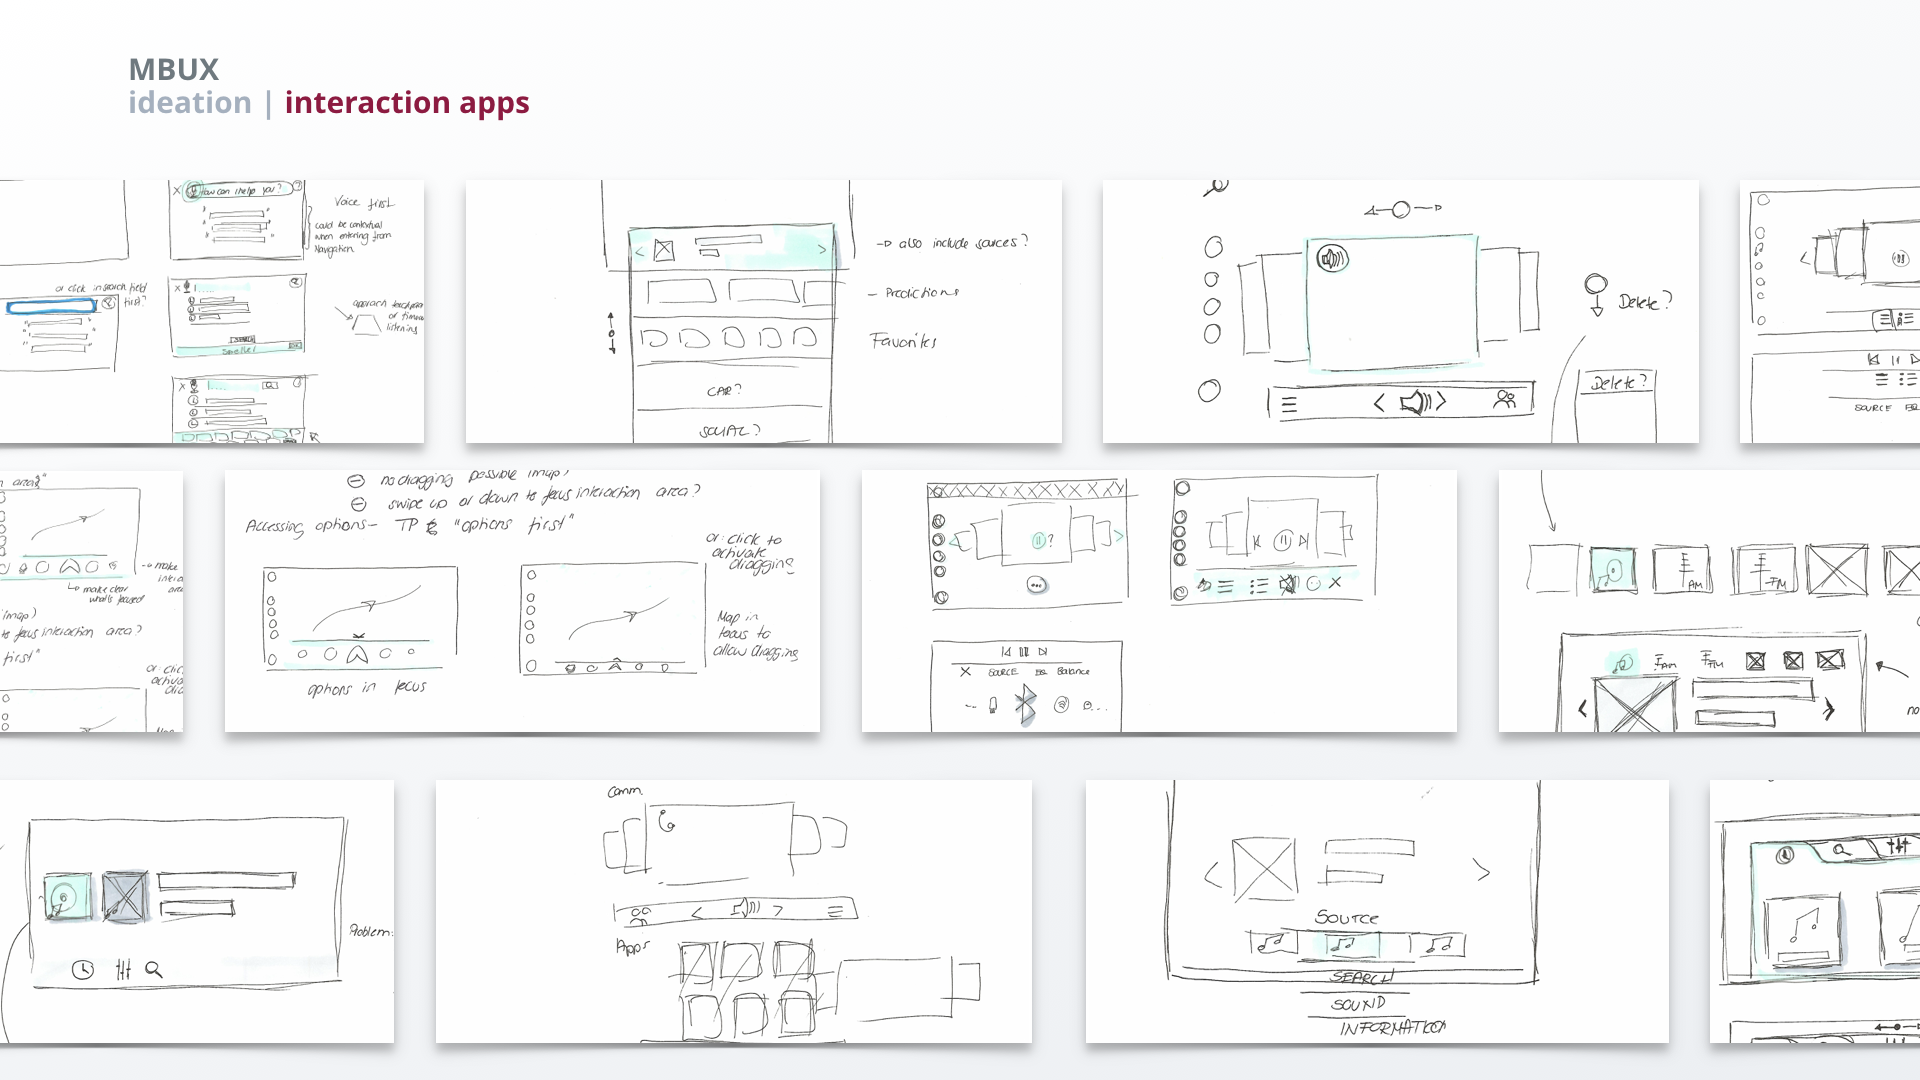Open the Balance menu entry
The height and width of the screenshot is (1080, 1920).
coord(1075,672)
